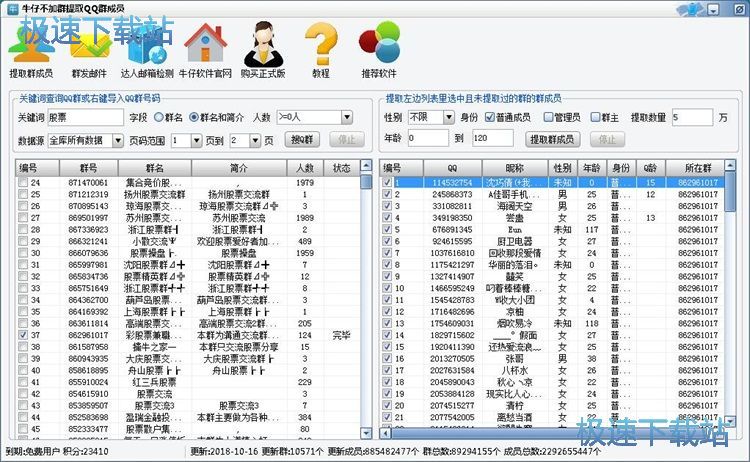Visit 牛仔软件官网 home icon
Screen dimensions: 750x462
click(x=205, y=50)
